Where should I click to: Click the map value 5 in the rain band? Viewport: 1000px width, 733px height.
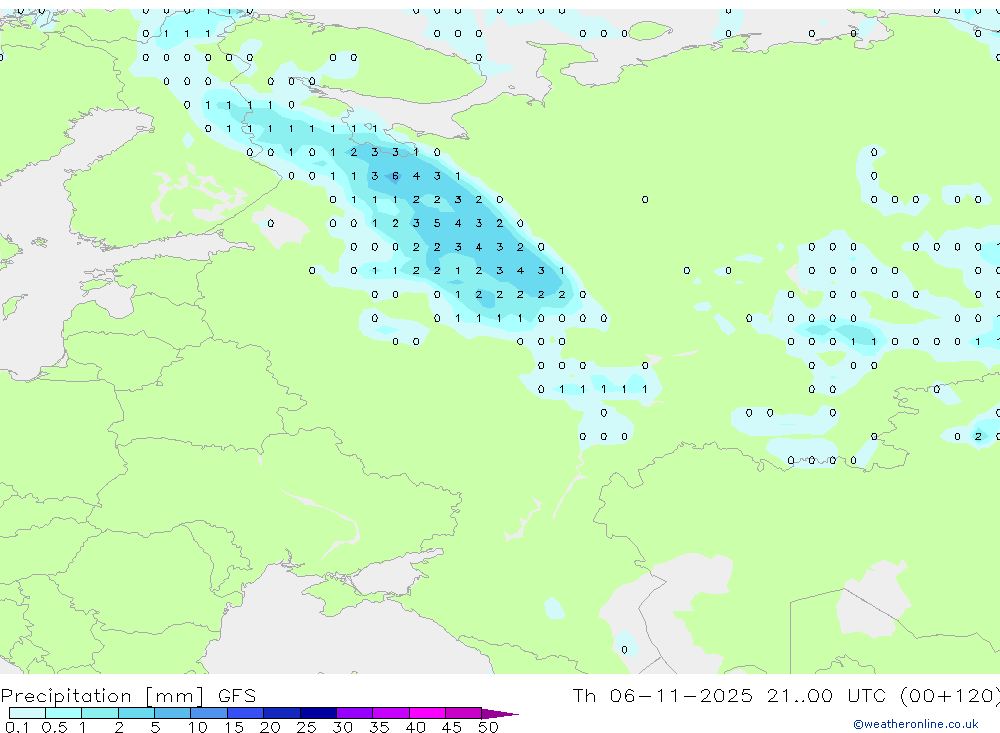click(437, 223)
